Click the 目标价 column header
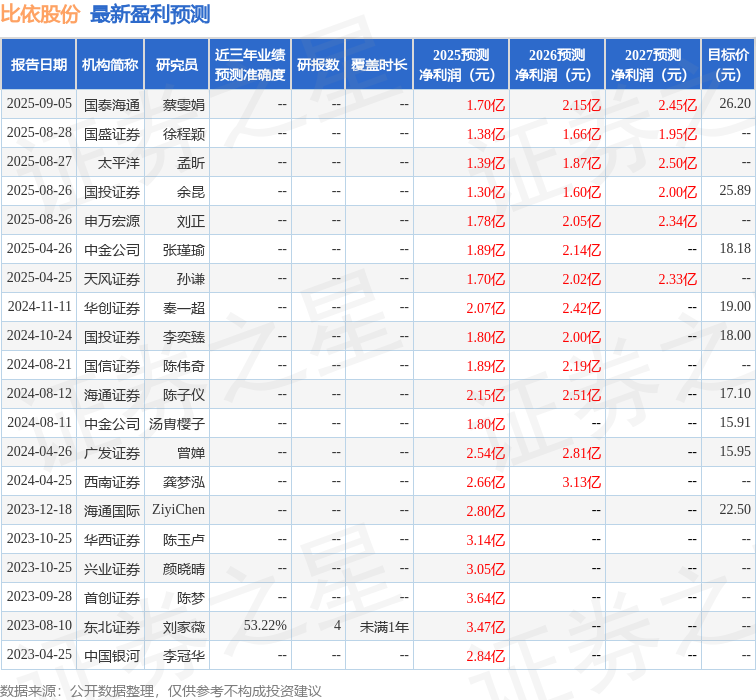The image size is (756, 700). click(x=728, y=65)
